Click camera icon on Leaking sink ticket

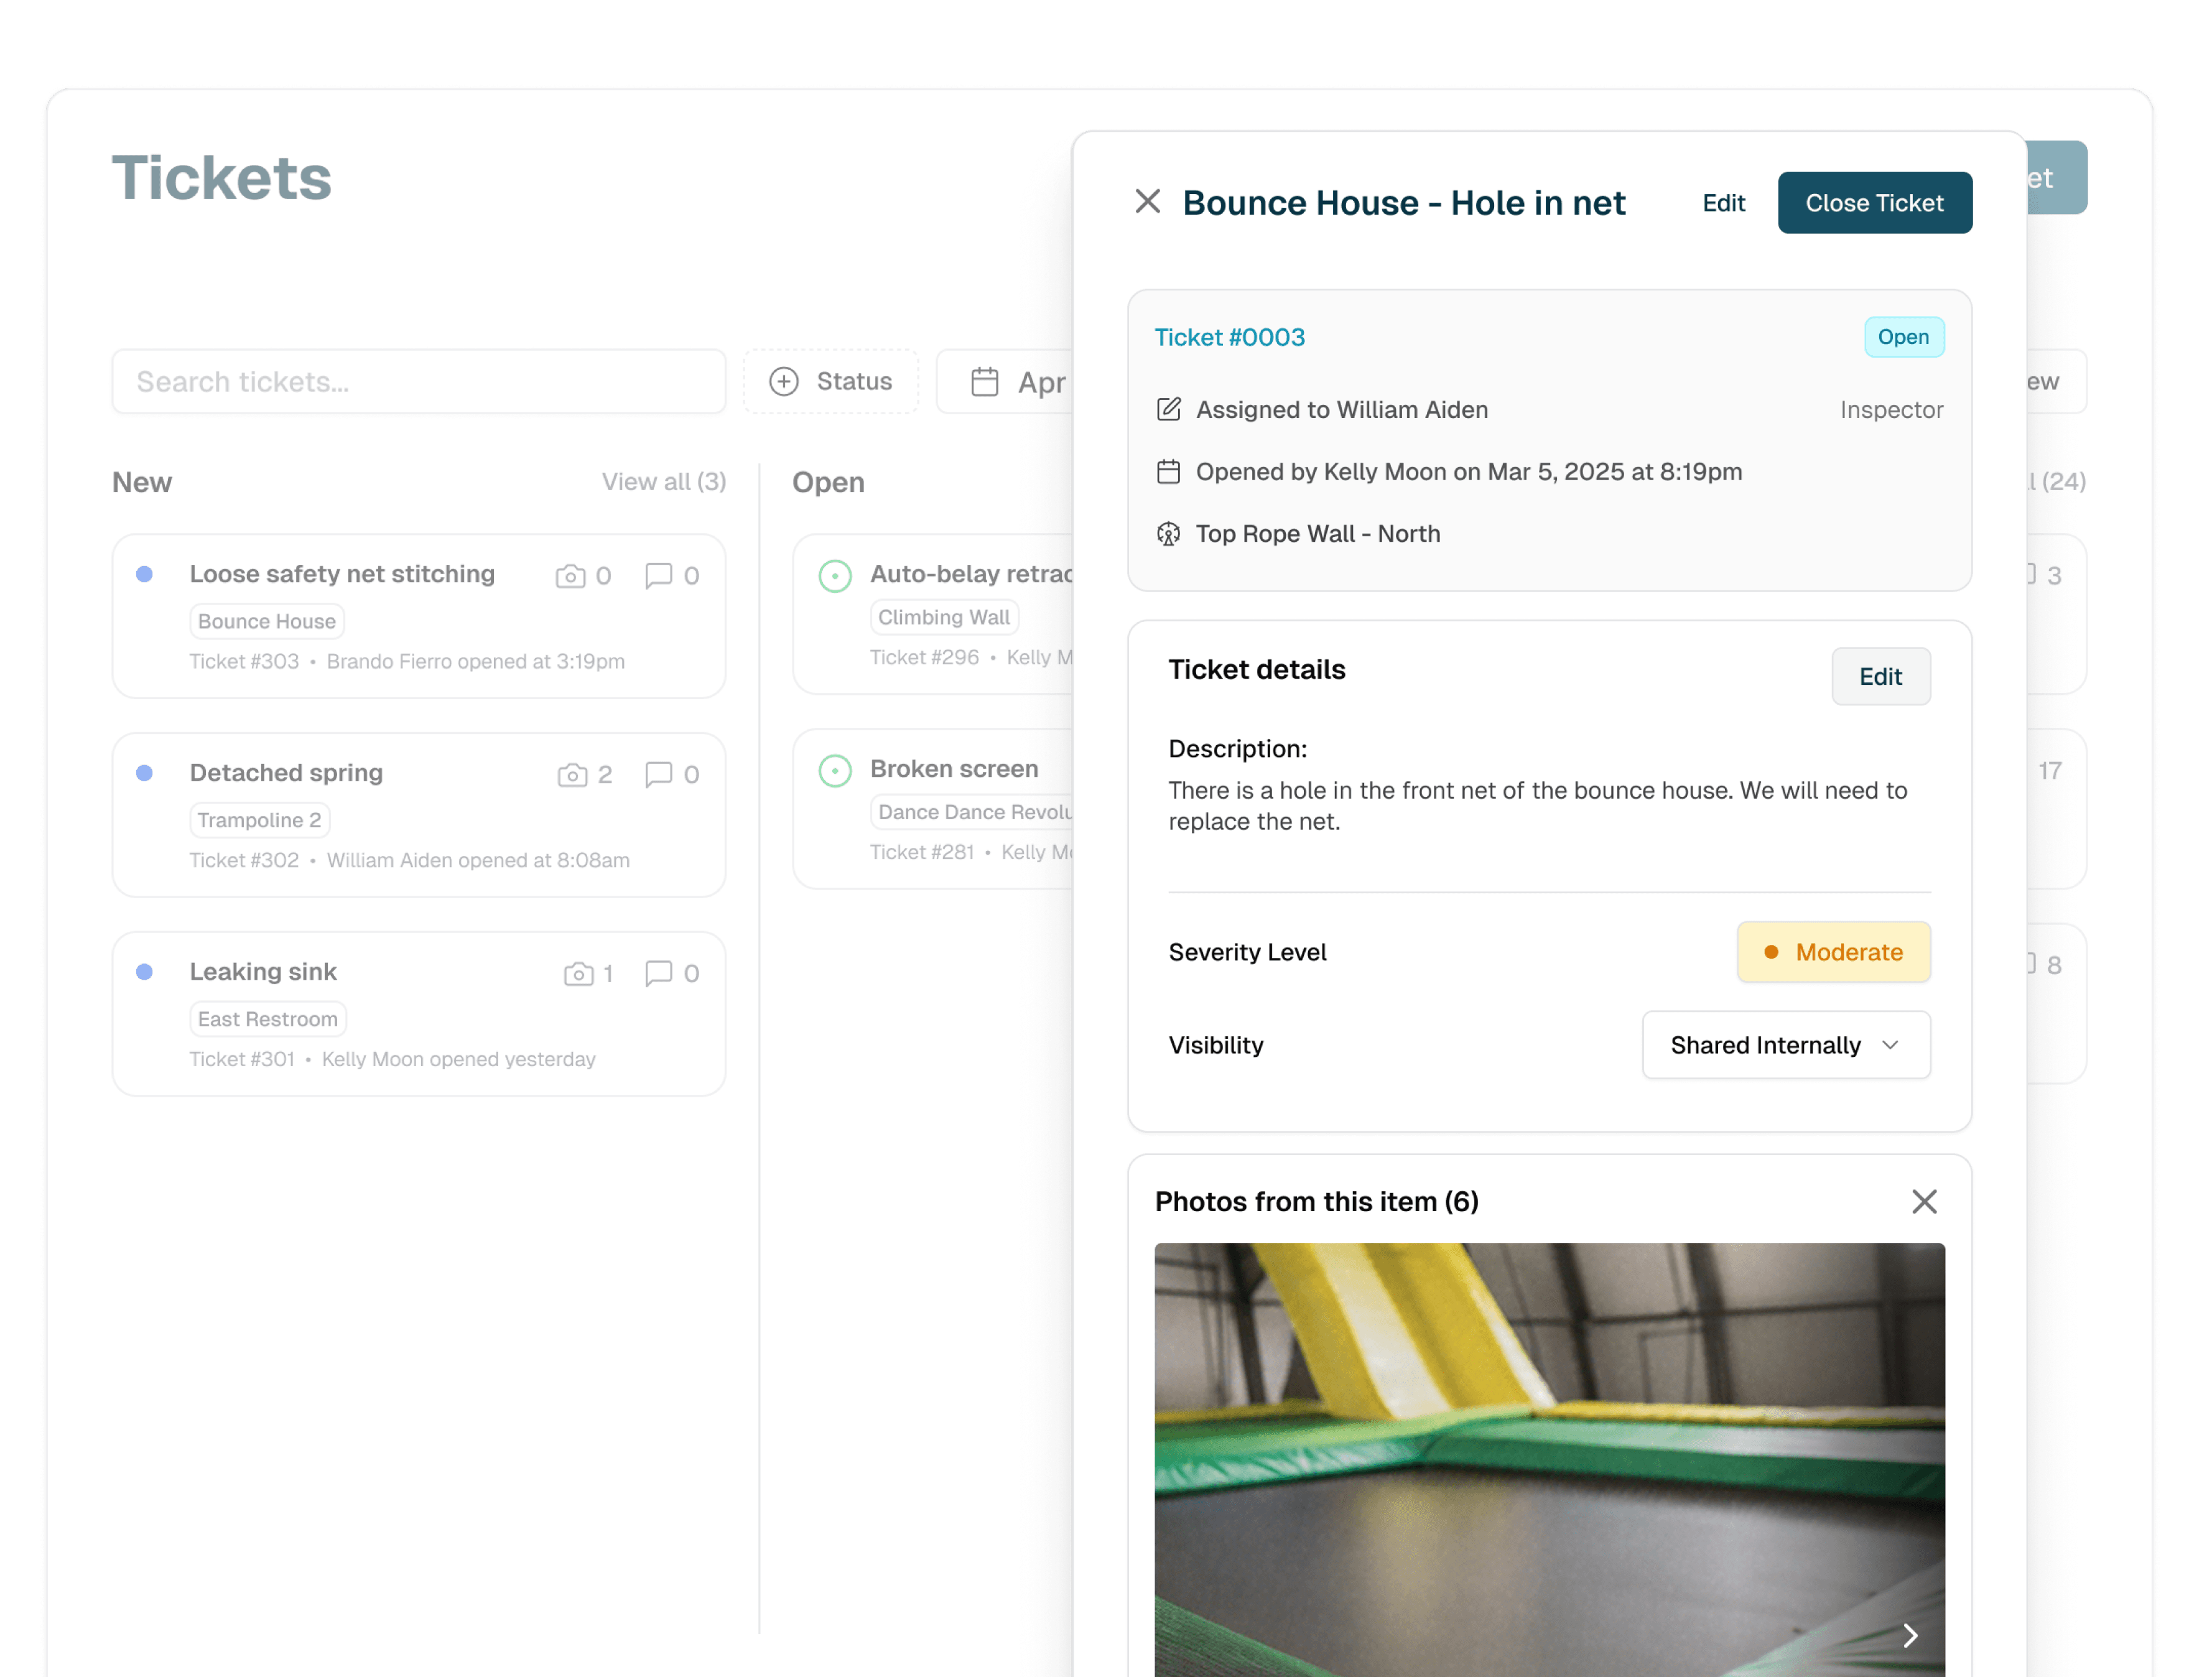tap(578, 974)
